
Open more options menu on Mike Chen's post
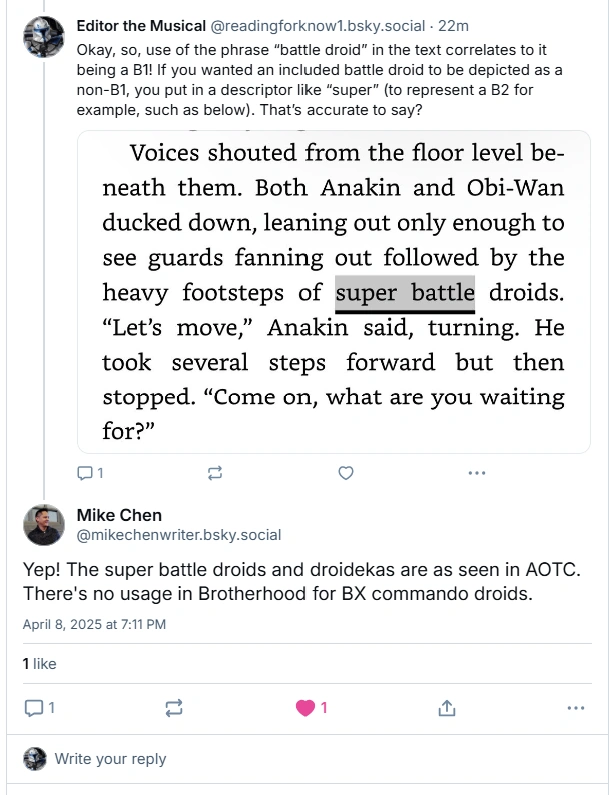click(575, 708)
